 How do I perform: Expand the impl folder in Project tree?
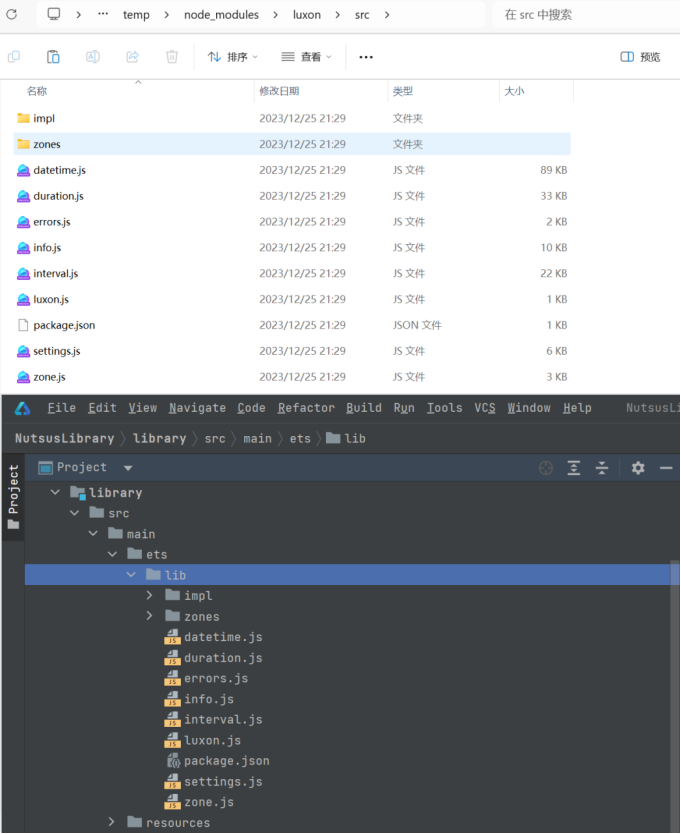coord(150,595)
